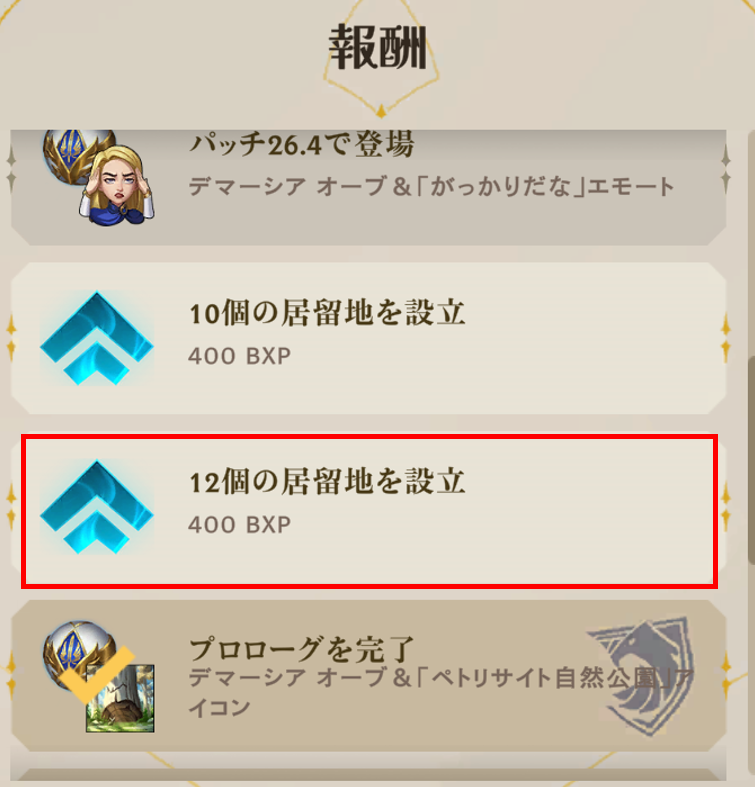This screenshot has width=755, height=787.
Task: Click the ペトリサイト自然公園 summoner icon thumbnail
Action: pyautogui.click(x=120, y=699)
